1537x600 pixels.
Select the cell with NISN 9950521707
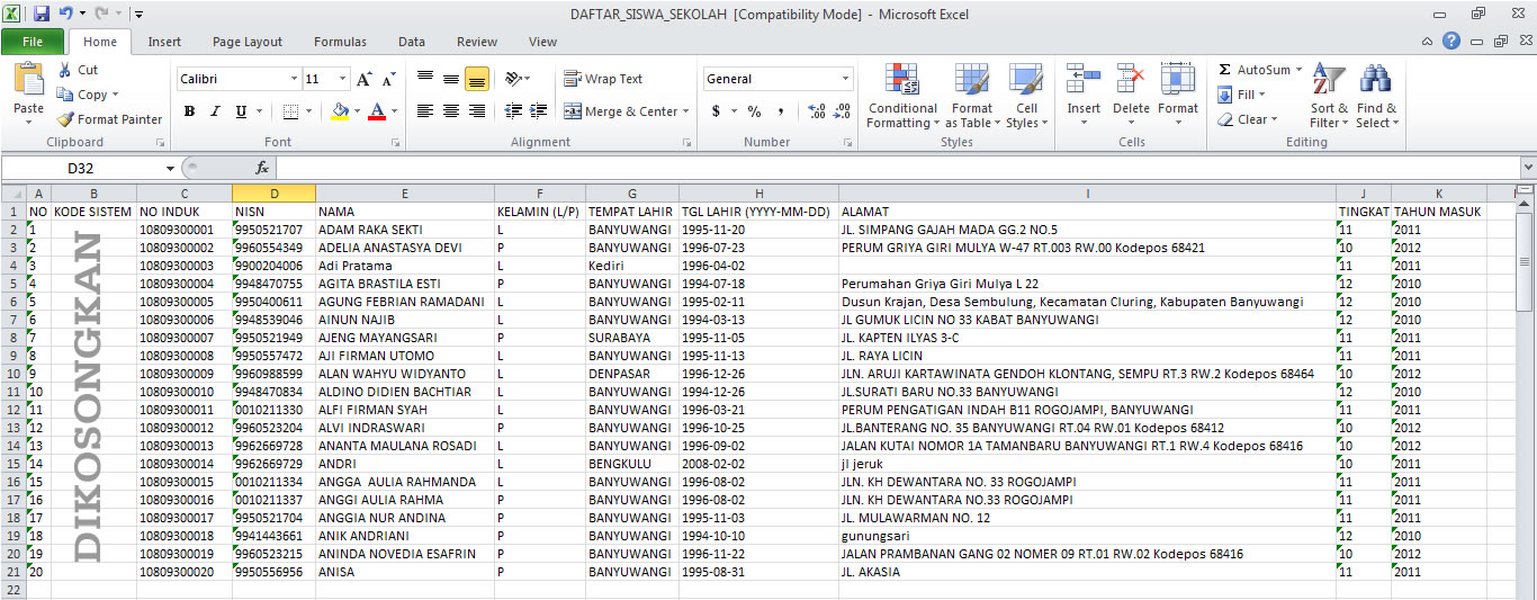[x=274, y=230]
